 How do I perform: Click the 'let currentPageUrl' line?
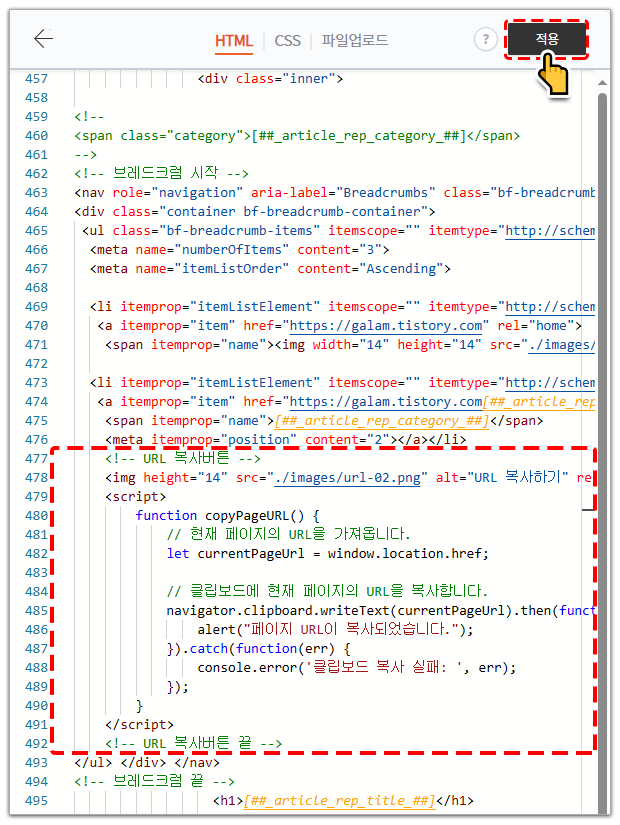[327, 554]
